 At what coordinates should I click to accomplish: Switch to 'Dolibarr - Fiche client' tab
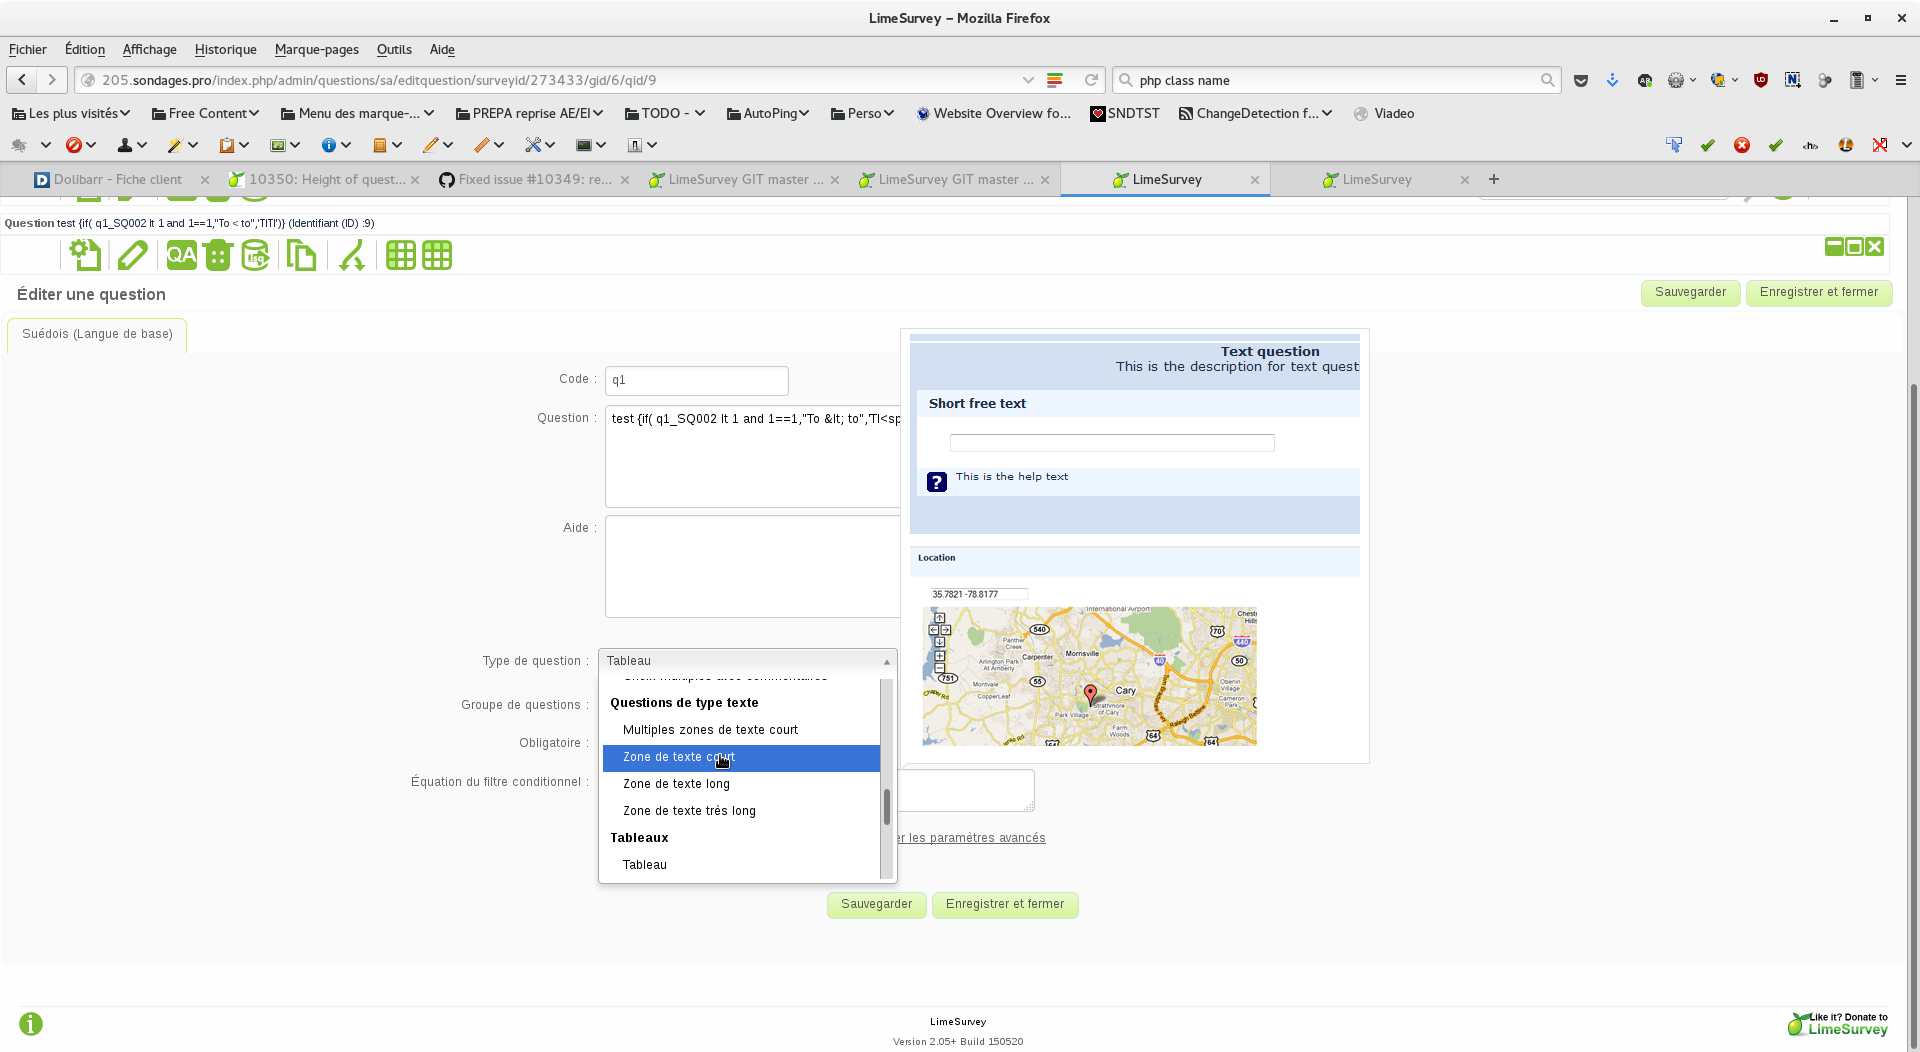tap(118, 180)
